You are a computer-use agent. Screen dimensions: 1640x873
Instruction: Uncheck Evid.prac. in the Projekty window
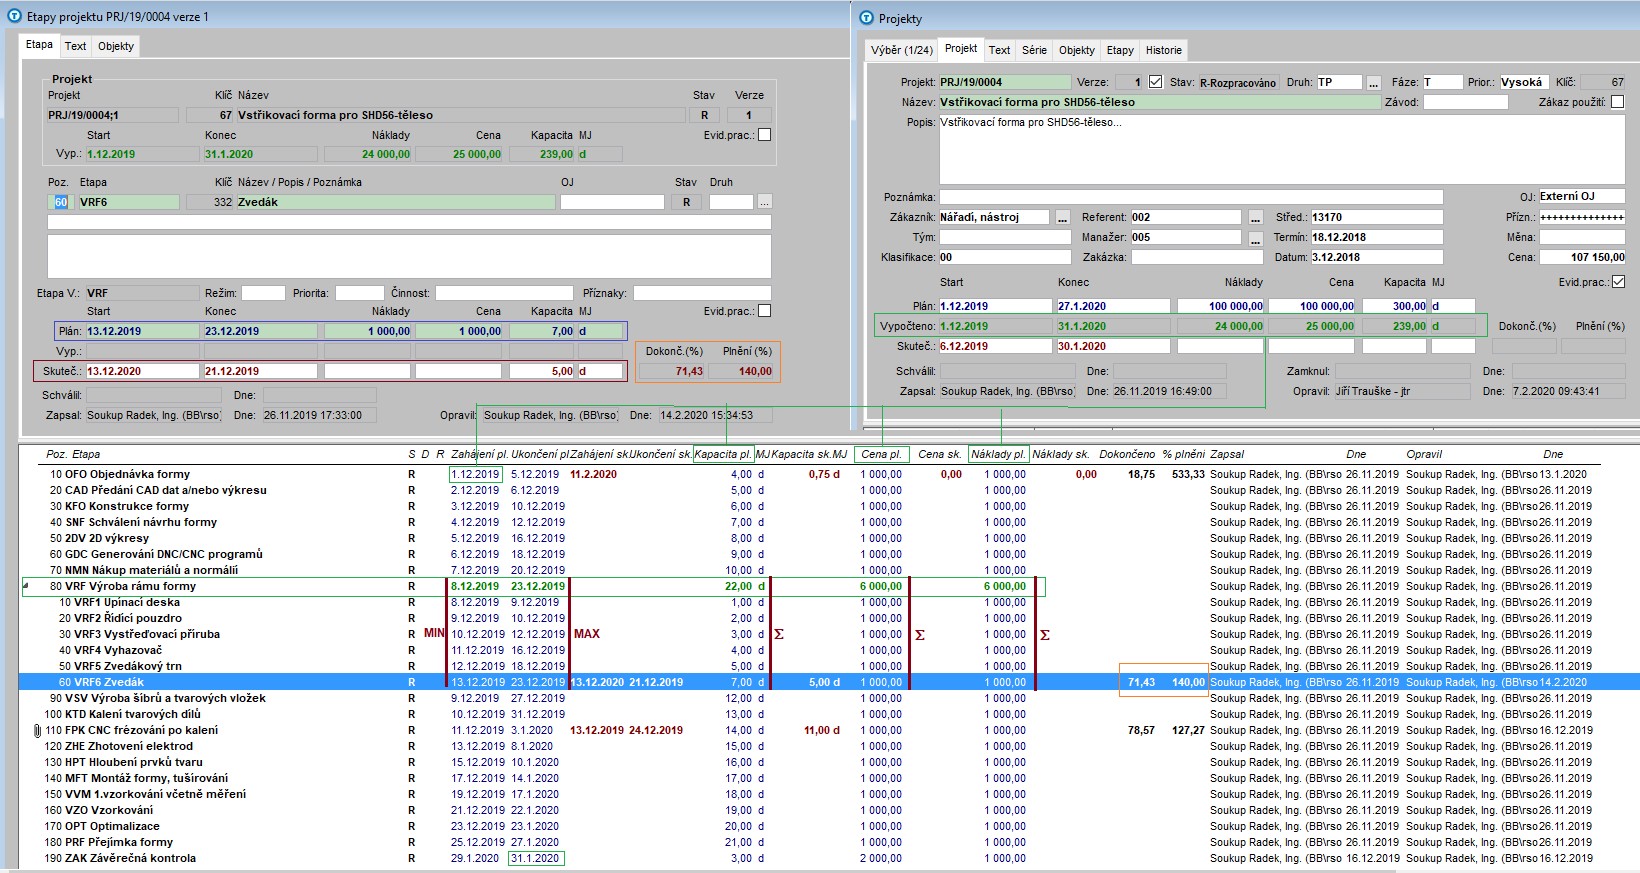pos(1618,282)
